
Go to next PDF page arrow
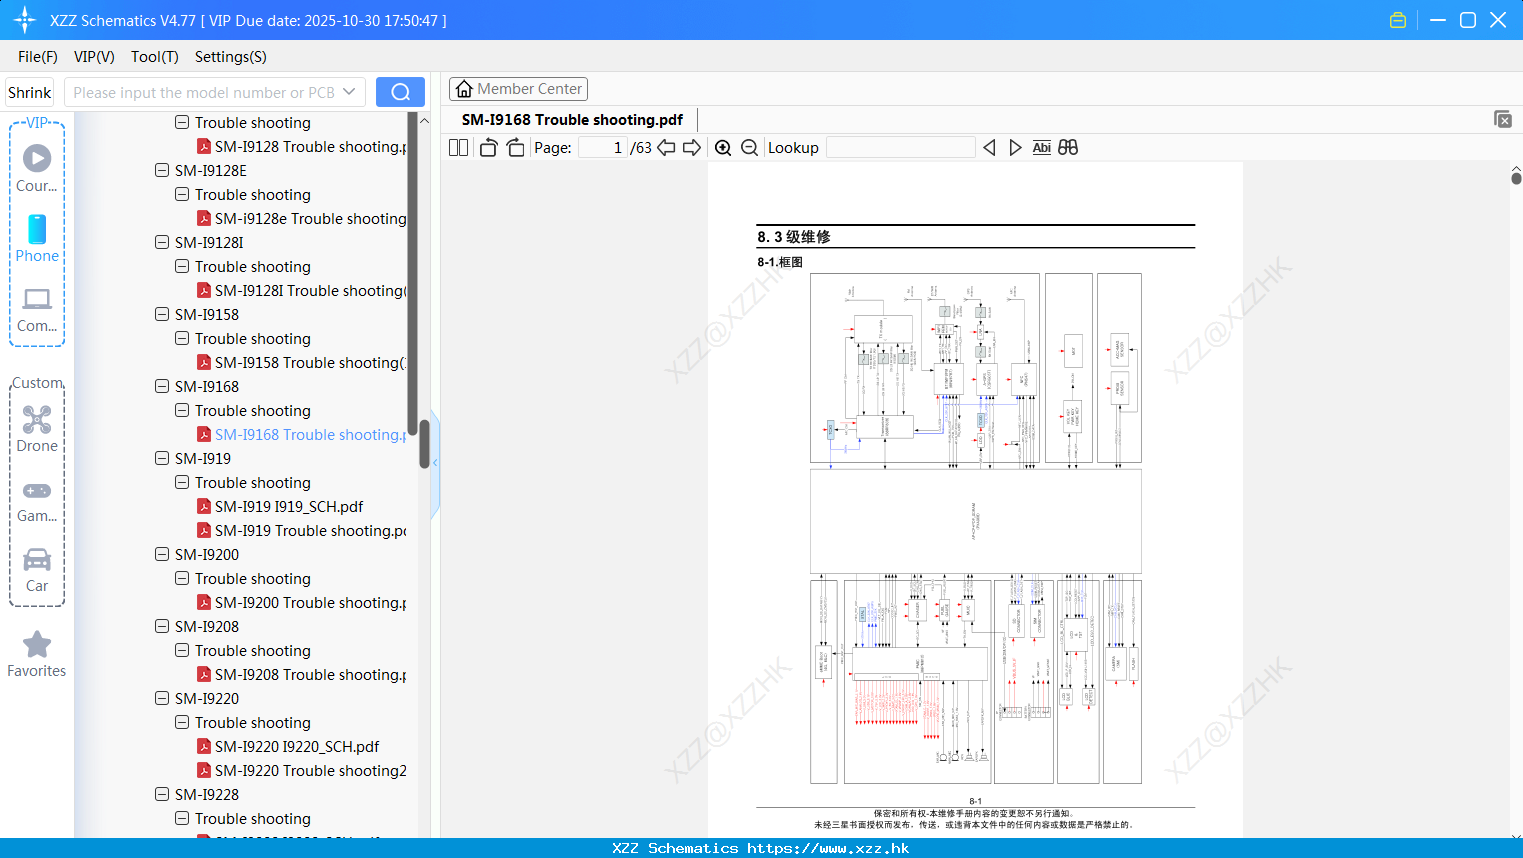click(x=692, y=148)
